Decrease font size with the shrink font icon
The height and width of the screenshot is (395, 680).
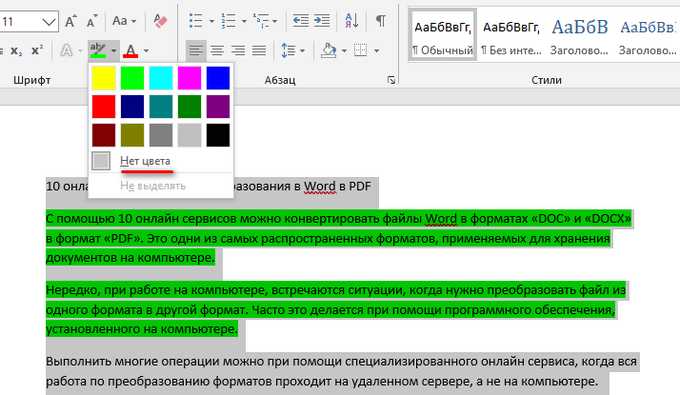(x=92, y=21)
